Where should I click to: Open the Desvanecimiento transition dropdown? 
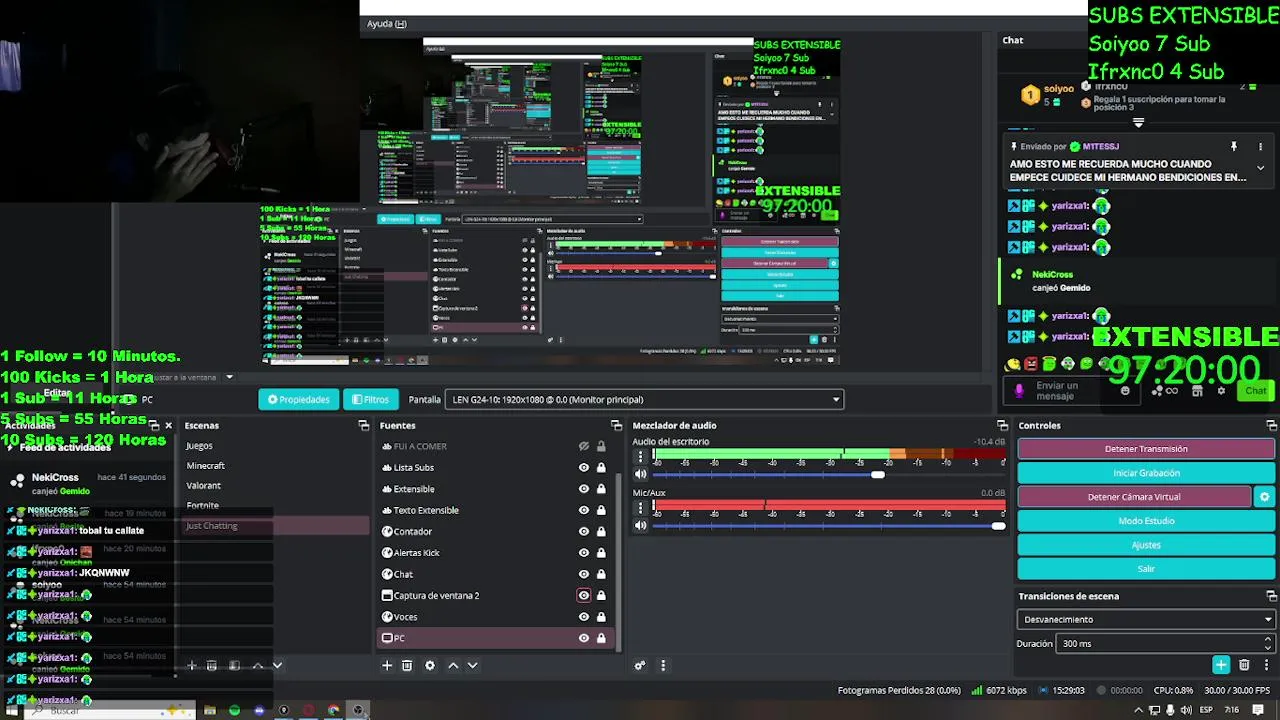tap(1146, 619)
